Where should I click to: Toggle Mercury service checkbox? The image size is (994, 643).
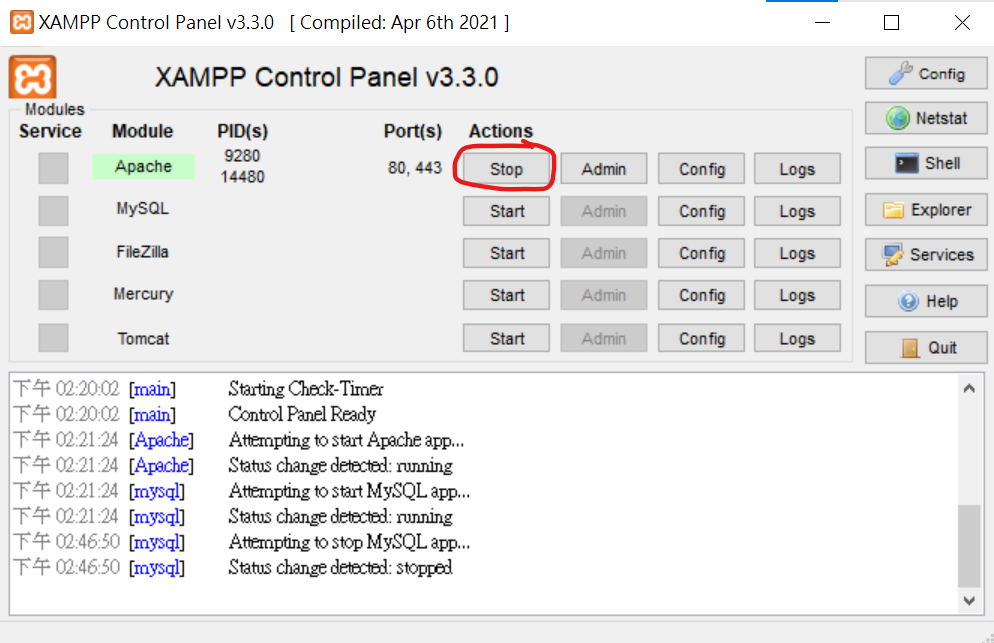[53, 295]
